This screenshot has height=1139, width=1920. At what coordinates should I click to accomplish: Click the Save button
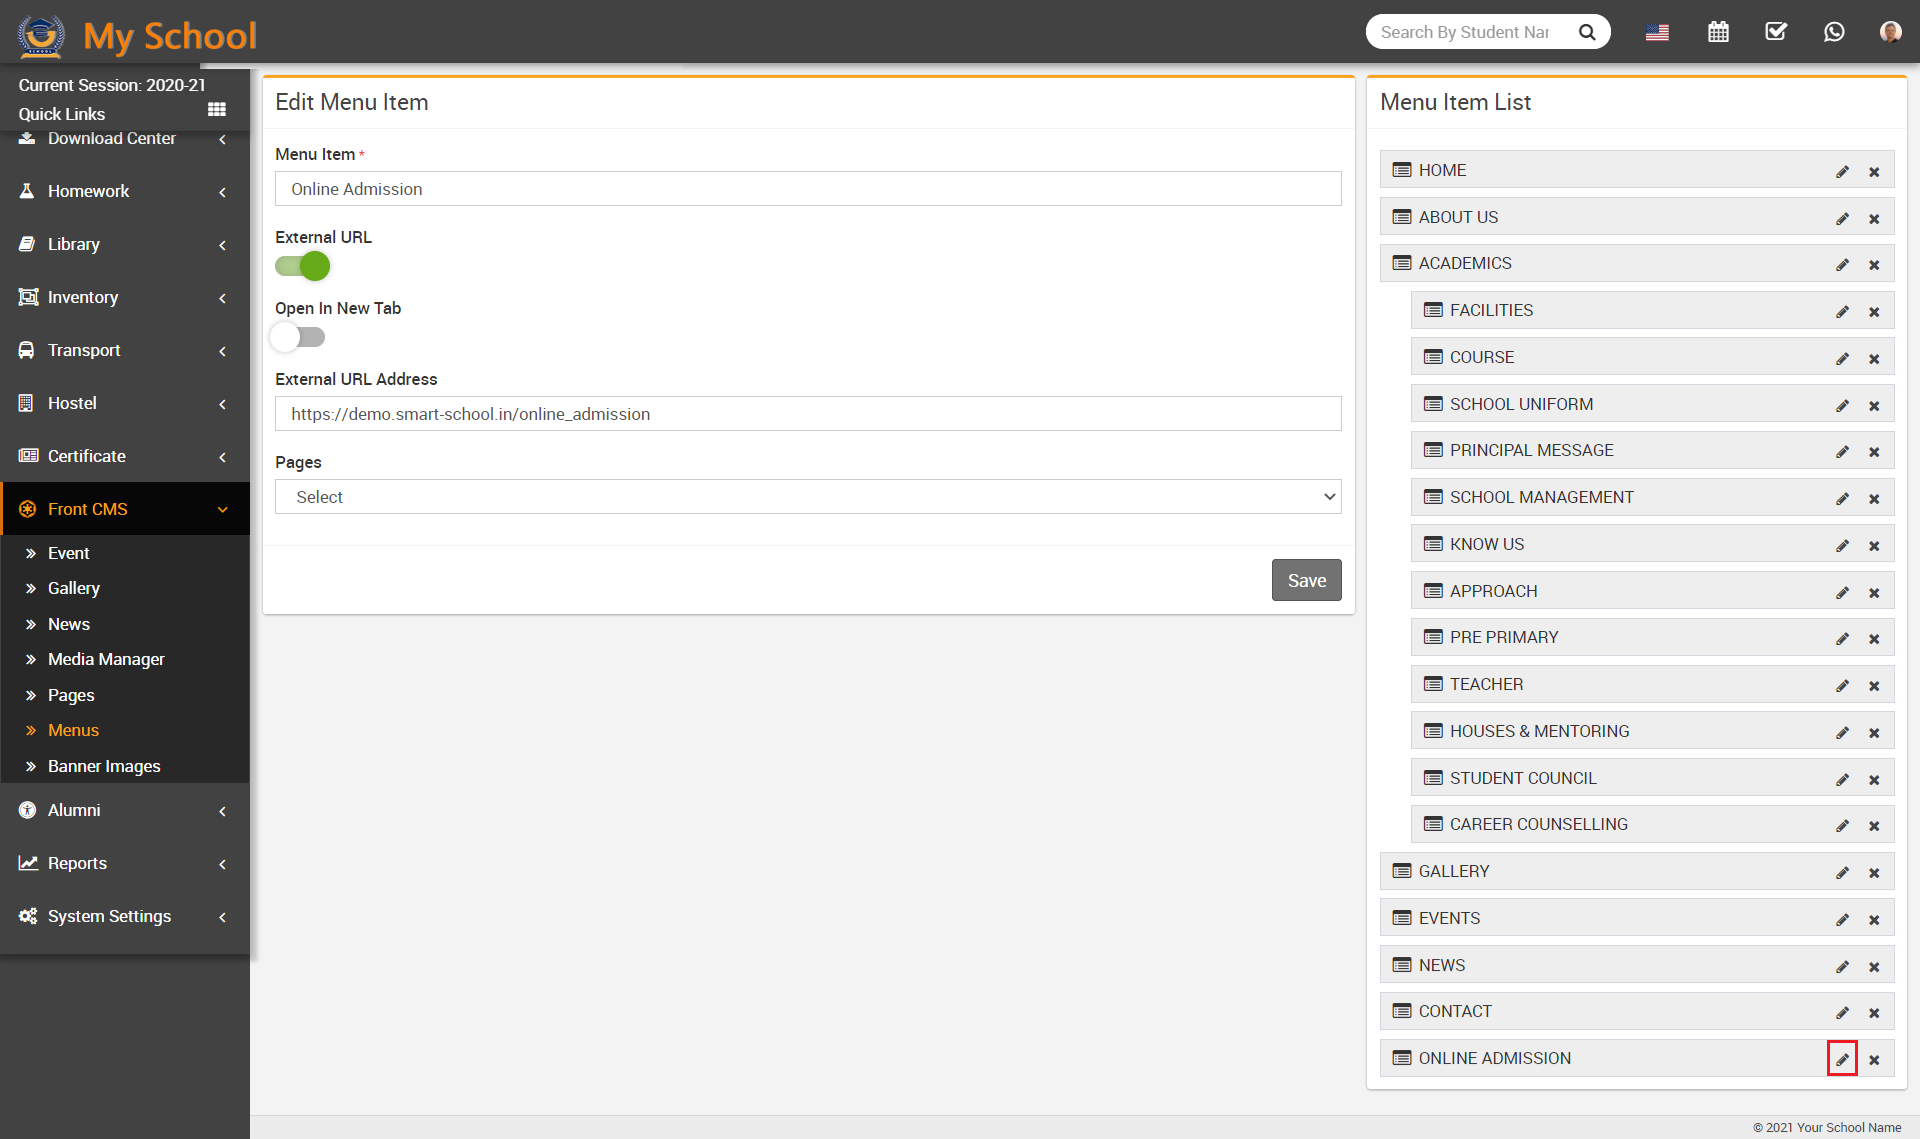coord(1306,580)
